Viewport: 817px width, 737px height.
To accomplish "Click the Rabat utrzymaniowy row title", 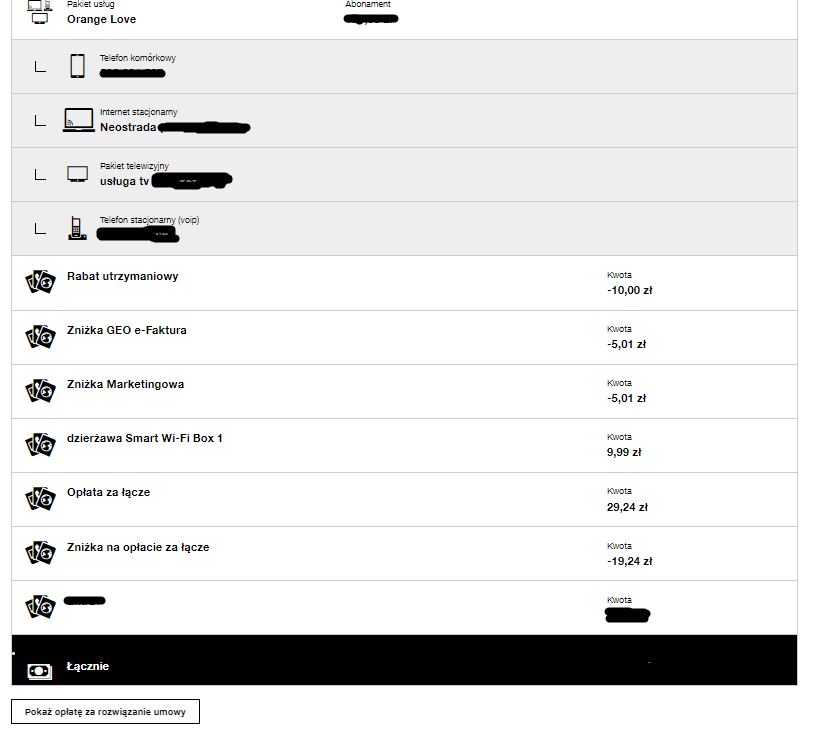I will click(x=122, y=276).
